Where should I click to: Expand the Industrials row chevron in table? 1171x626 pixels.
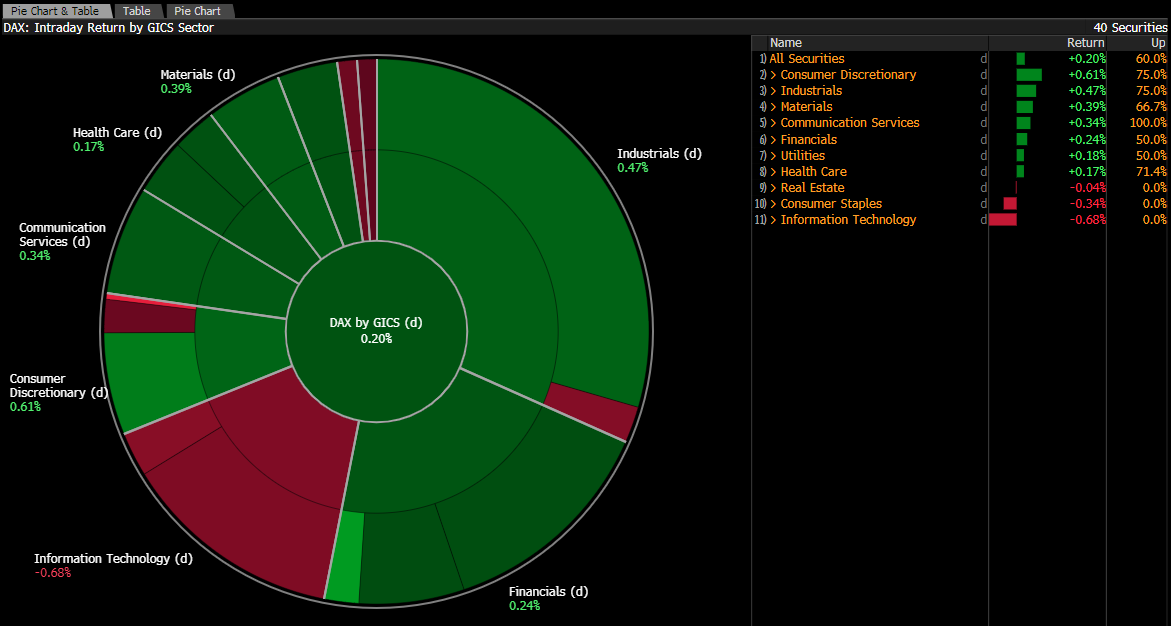(x=774, y=90)
